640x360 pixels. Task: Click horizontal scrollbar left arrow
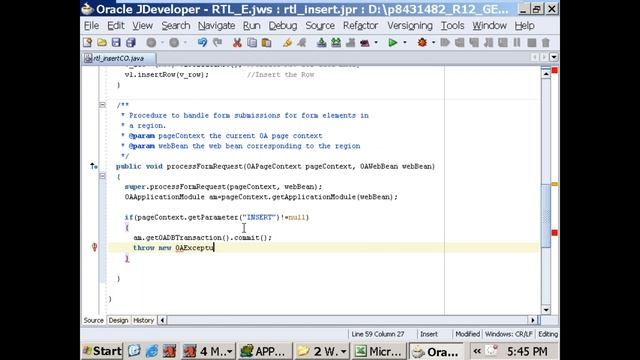tap(162, 320)
